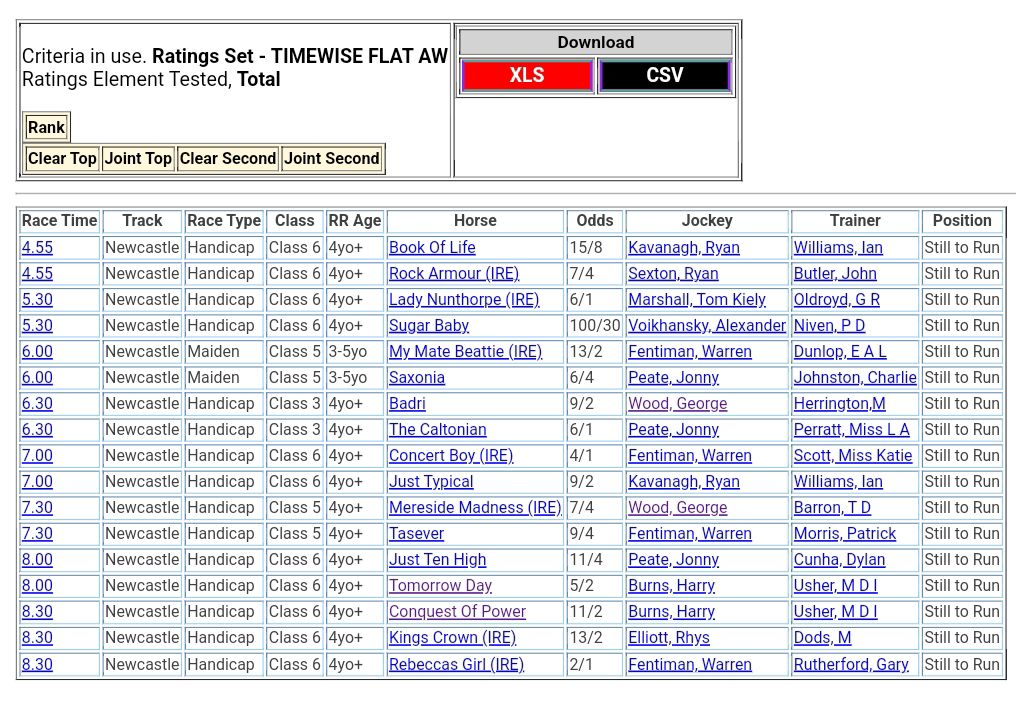Open jockey Marshall, Tom Kiely's link
This screenshot has width=1016, height=704.
(696, 300)
